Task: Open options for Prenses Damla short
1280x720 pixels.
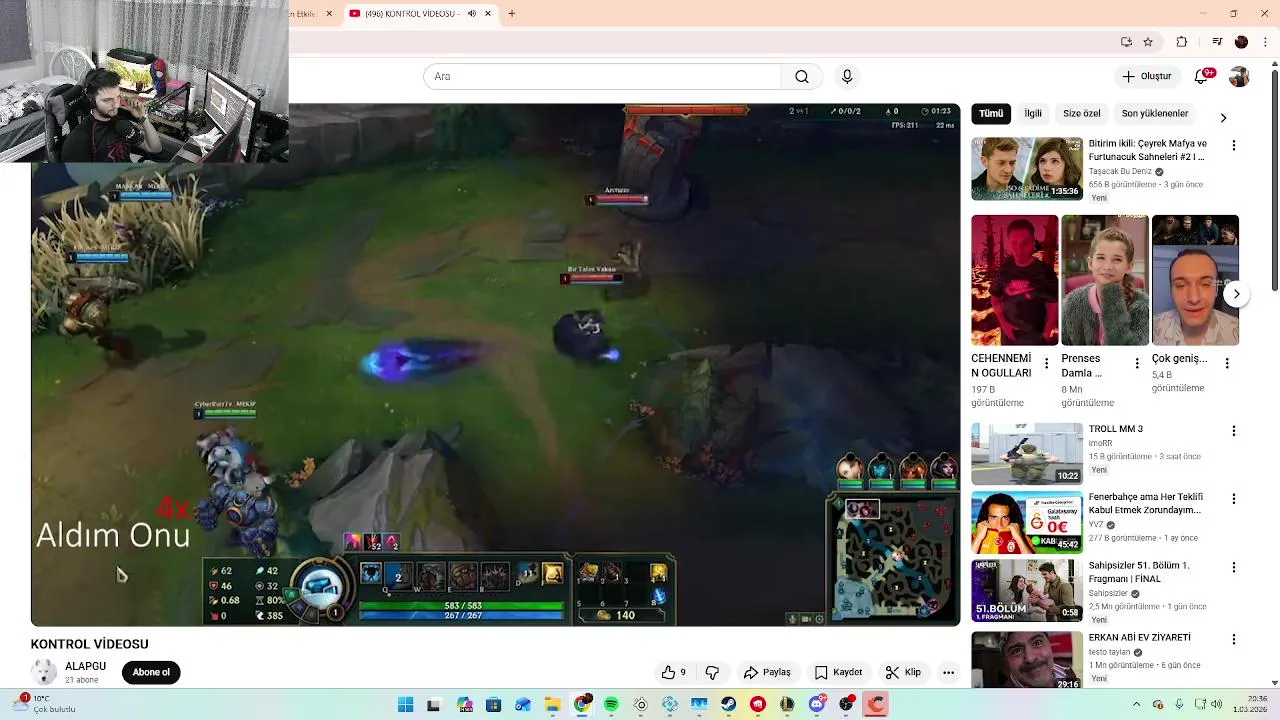Action: pos(1137,363)
